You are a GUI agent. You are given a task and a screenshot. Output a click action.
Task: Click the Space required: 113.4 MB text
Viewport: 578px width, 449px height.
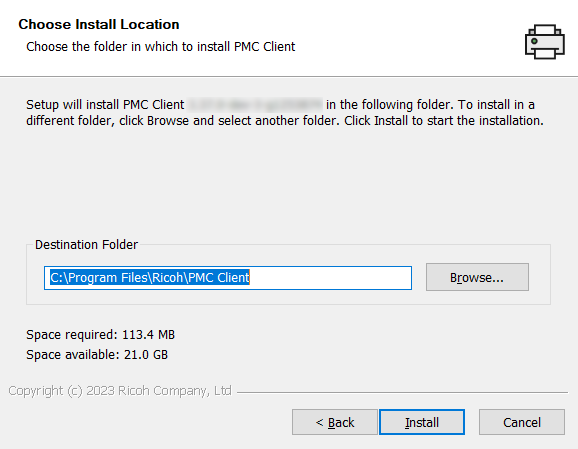click(x=100, y=334)
